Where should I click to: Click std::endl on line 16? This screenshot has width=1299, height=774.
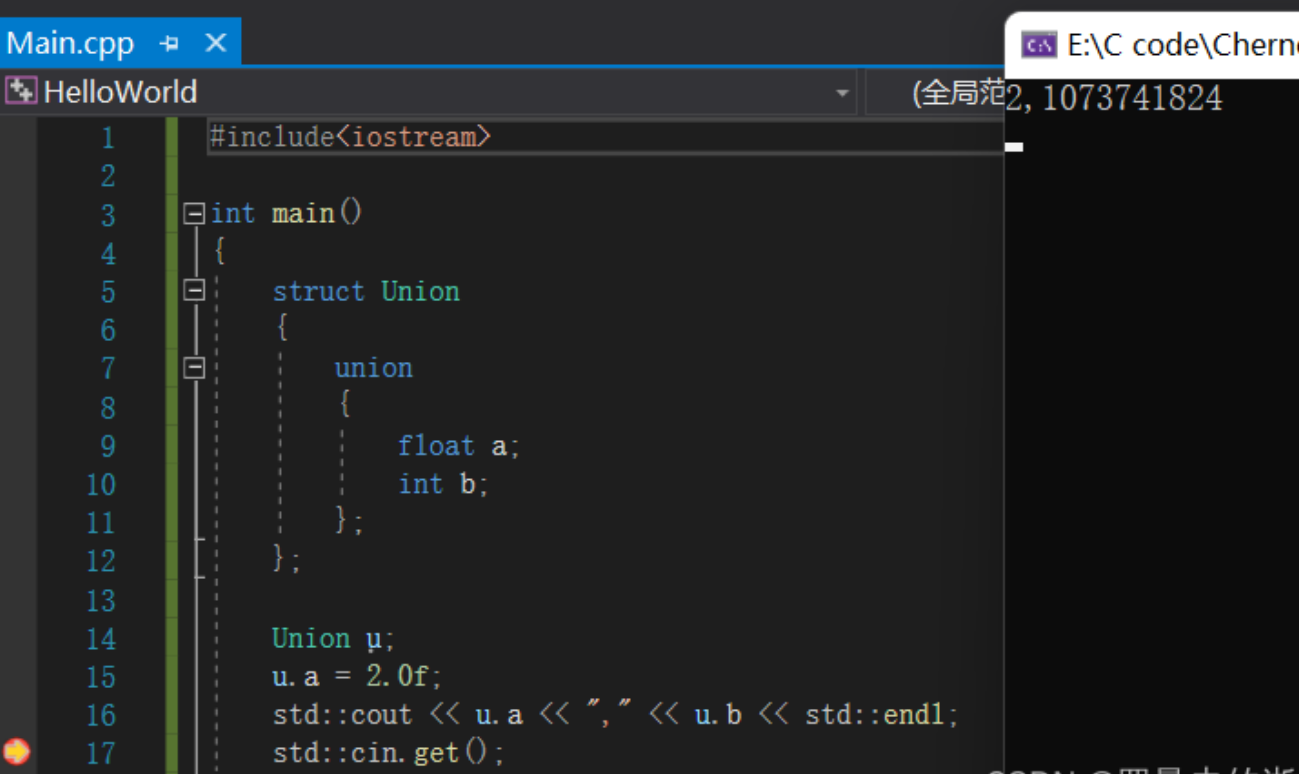877,715
